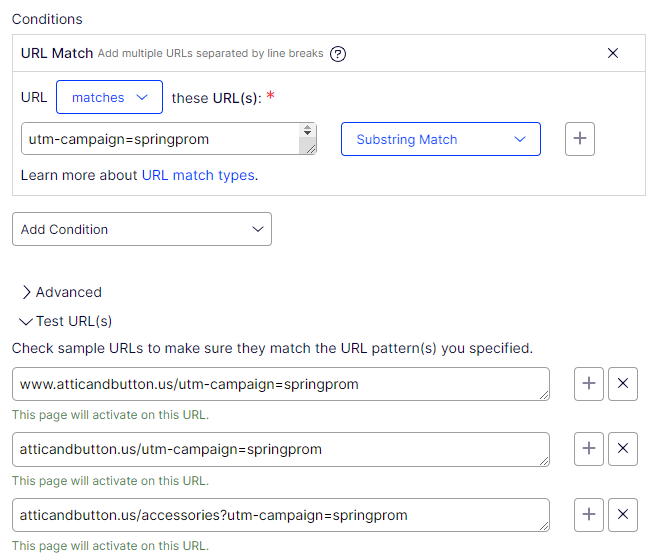Remove the URL Match condition

point(613,53)
